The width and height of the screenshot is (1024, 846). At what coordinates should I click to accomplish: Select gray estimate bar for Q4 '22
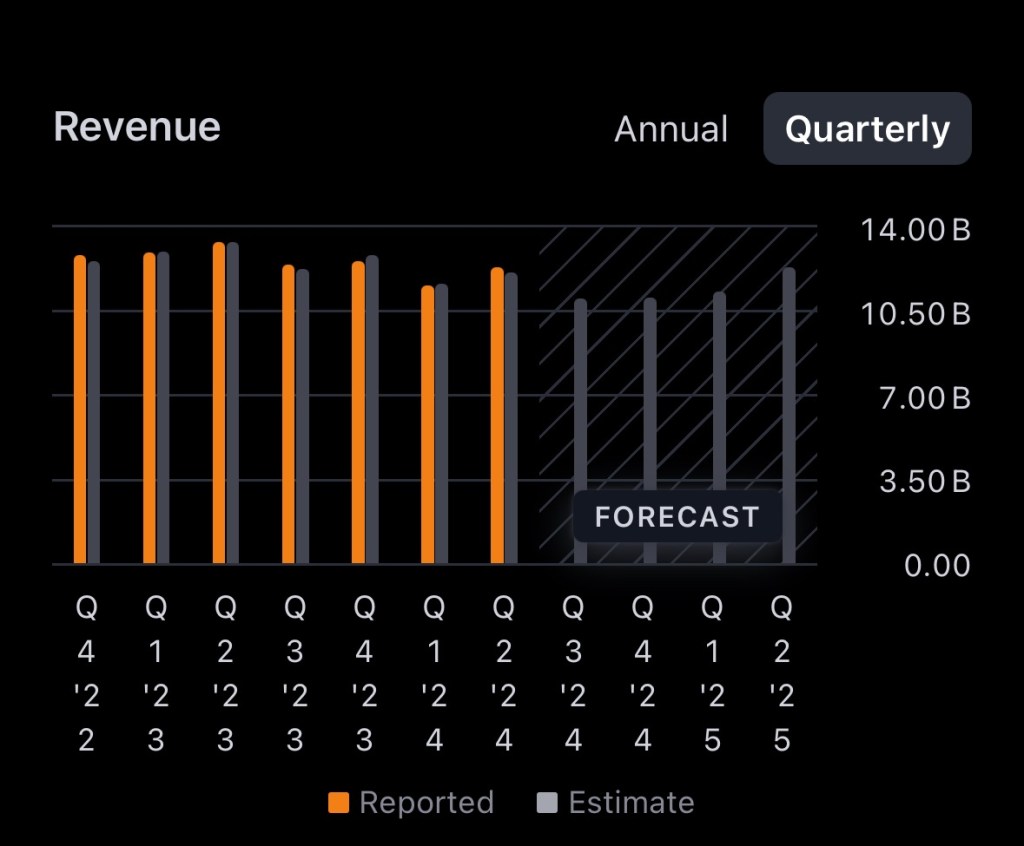[x=94, y=413]
